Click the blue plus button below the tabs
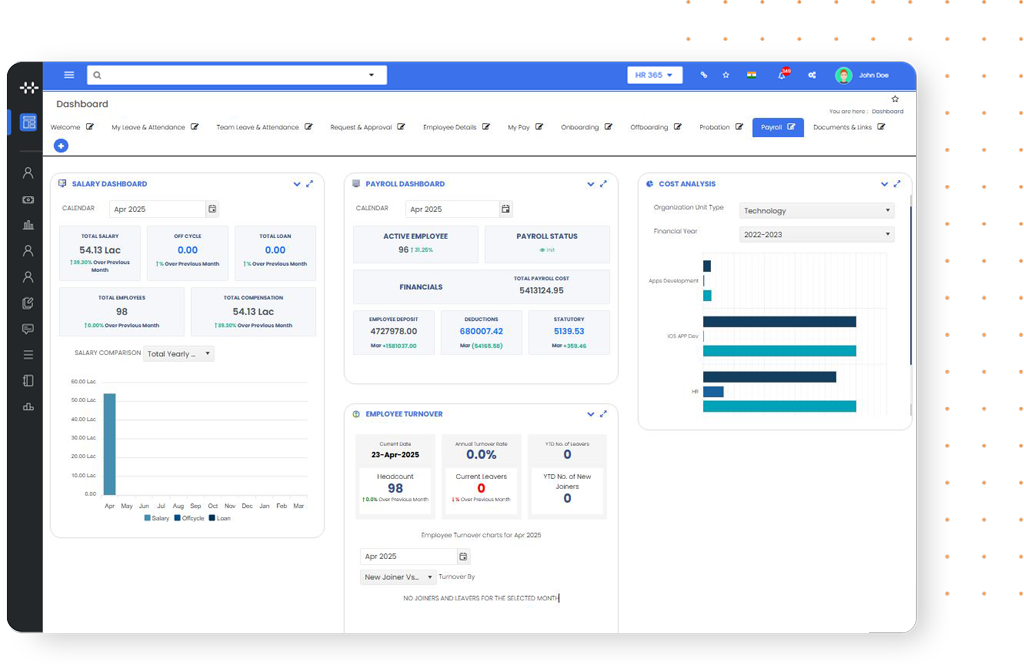Image resolution: width=1024 pixels, height=671 pixels. point(61,145)
